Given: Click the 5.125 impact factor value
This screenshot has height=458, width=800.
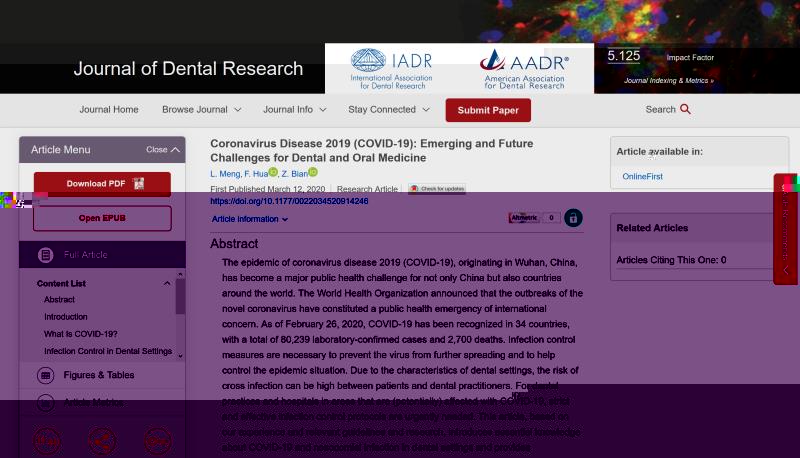Looking at the screenshot, I should pos(623,56).
